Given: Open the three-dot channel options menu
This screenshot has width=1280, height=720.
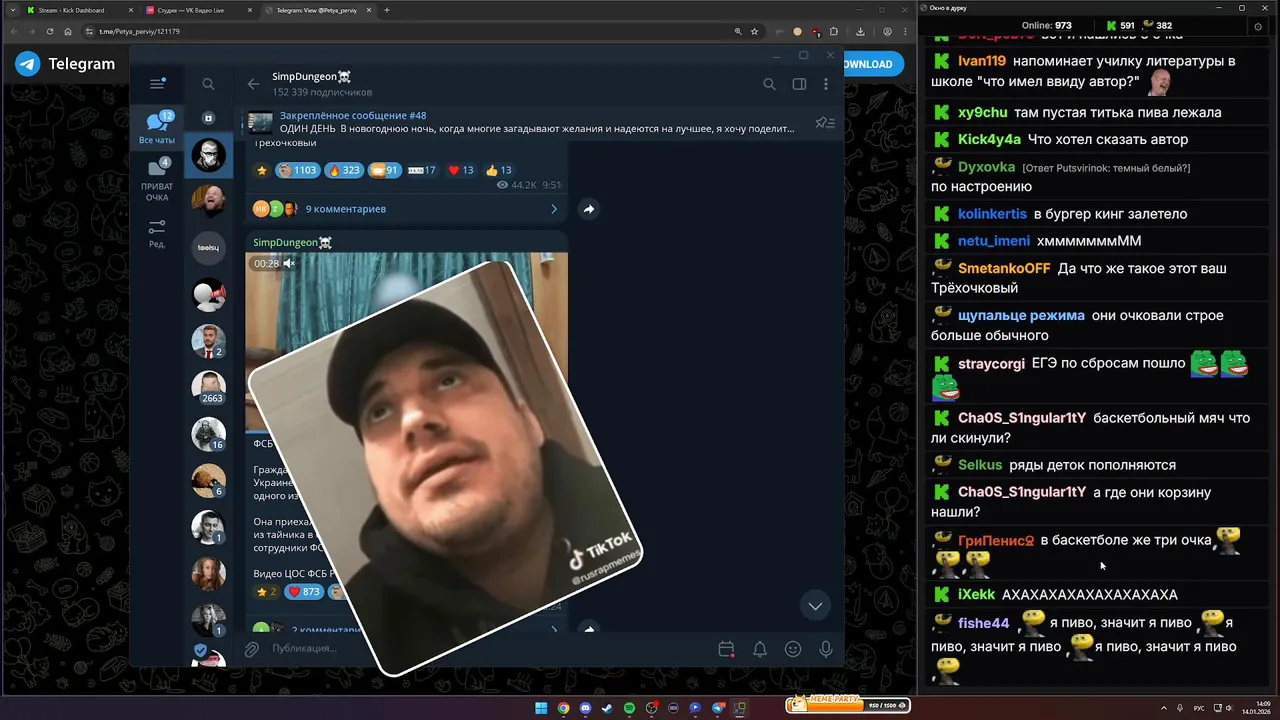Looking at the screenshot, I should pos(828,84).
